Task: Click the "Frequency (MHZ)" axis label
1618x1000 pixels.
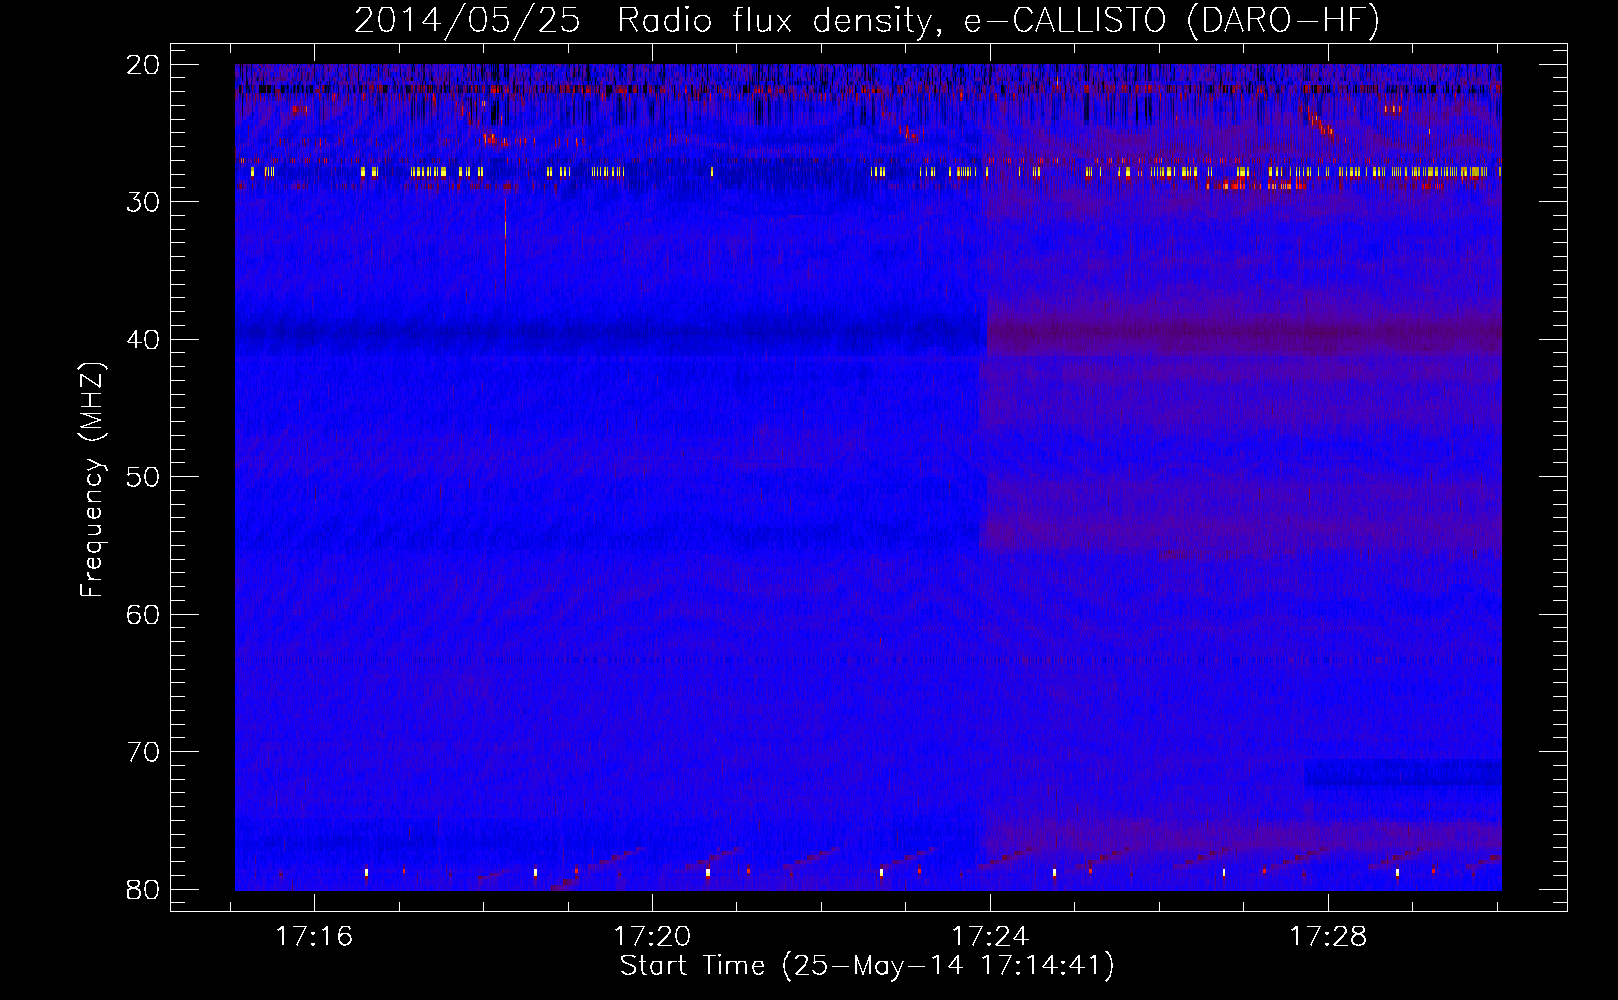Action: [x=92, y=480]
